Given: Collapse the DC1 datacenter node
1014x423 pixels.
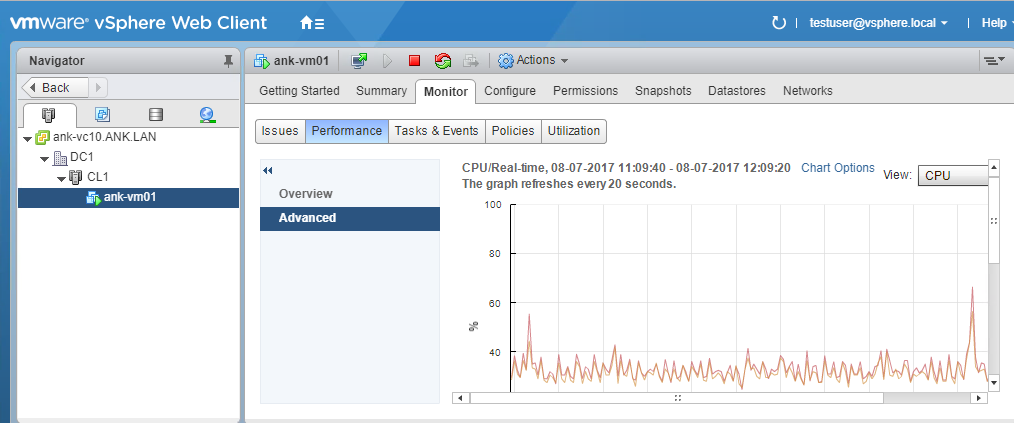Looking at the screenshot, I should (44, 158).
